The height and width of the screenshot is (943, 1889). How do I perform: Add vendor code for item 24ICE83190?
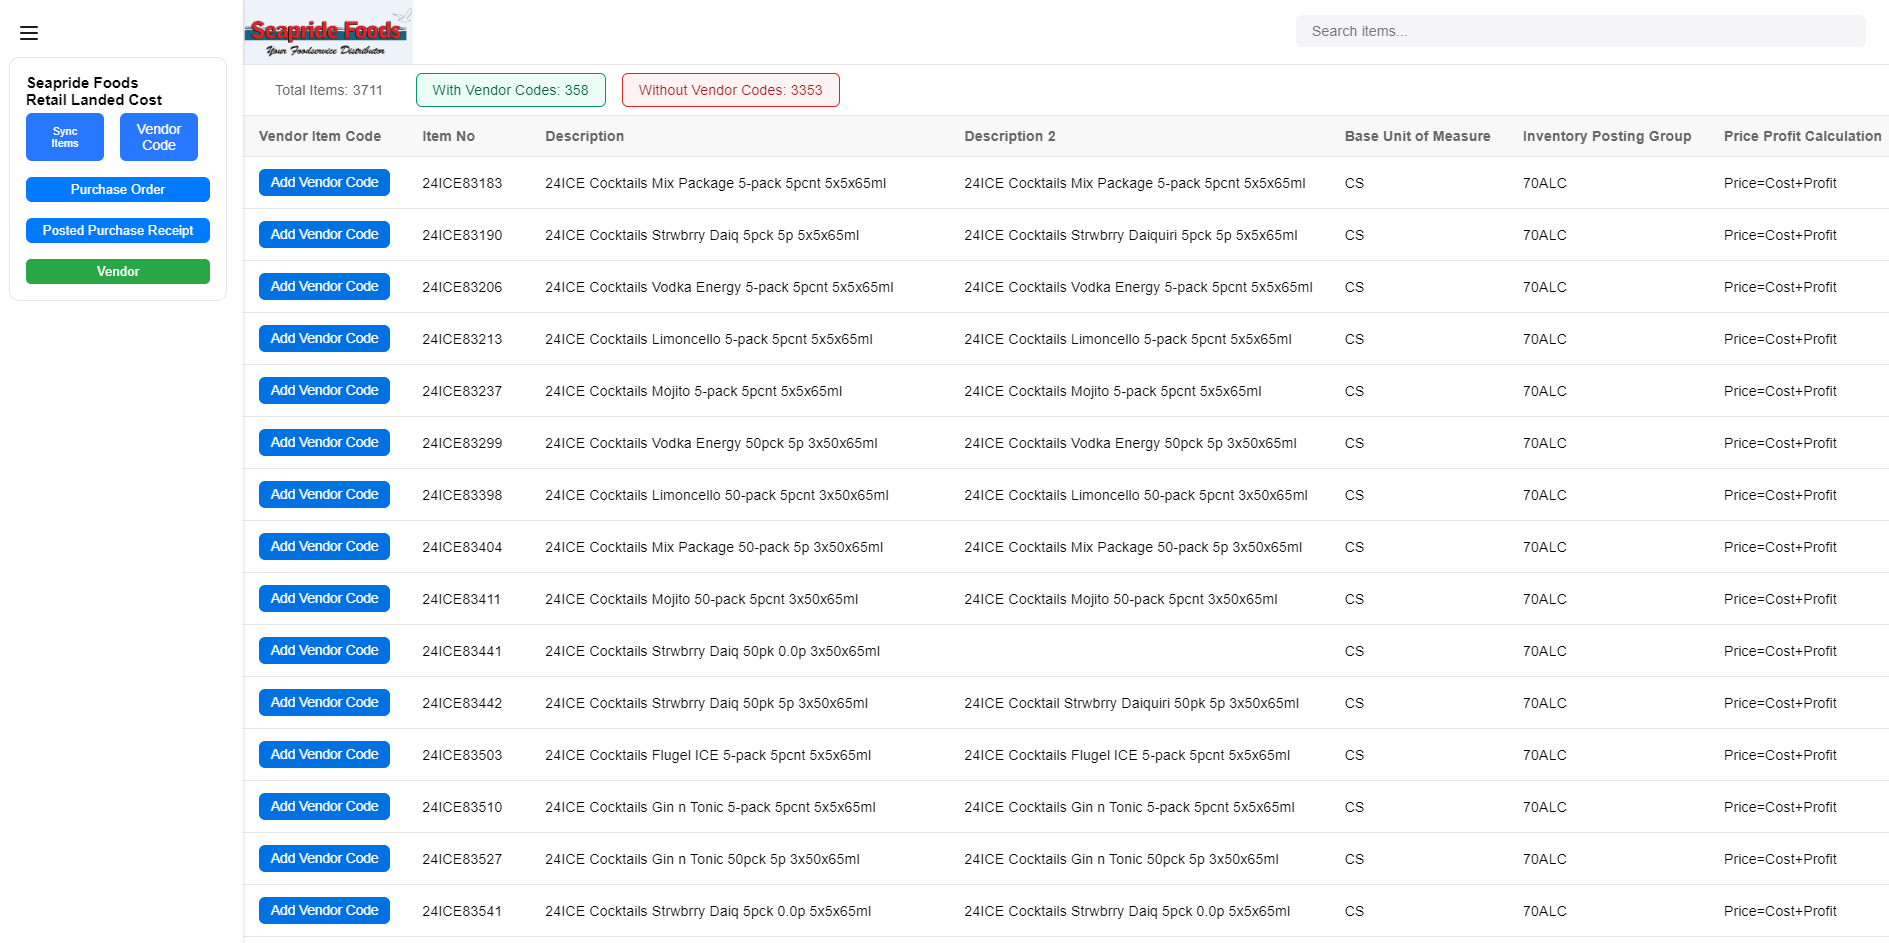(x=324, y=234)
